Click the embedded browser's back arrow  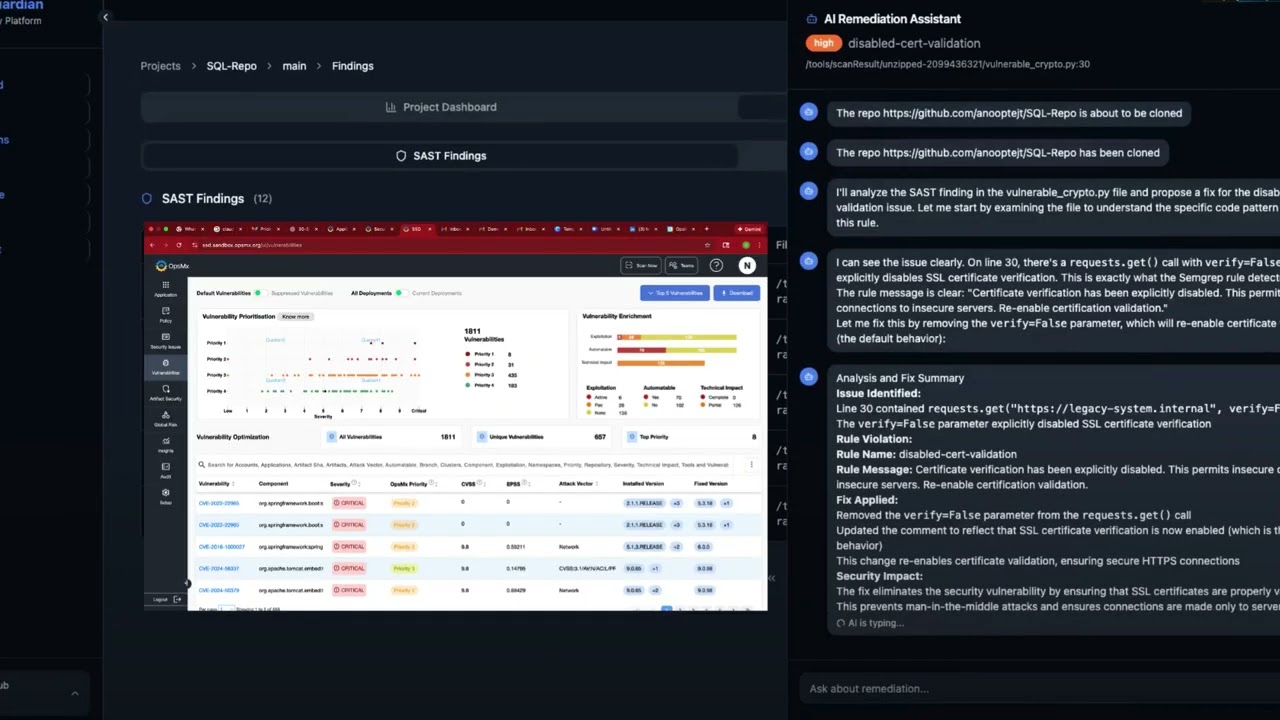pyautogui.click(x=154, y=245)
